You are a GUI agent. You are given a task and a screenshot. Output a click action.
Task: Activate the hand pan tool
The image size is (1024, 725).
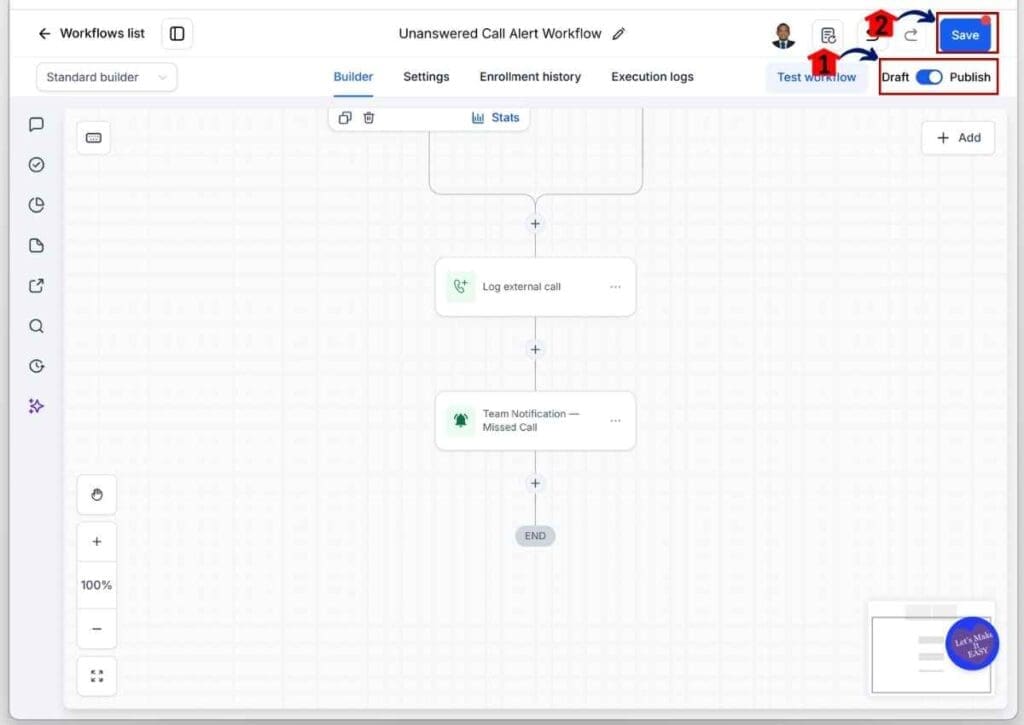click(x=97, y=494)
